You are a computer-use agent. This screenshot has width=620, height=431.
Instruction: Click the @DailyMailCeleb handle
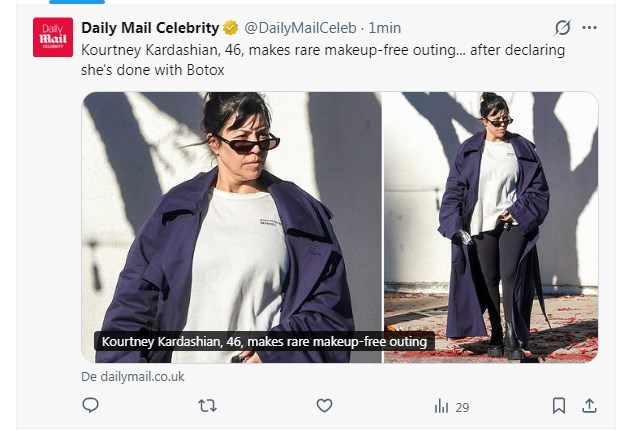(x=299, y=27)
